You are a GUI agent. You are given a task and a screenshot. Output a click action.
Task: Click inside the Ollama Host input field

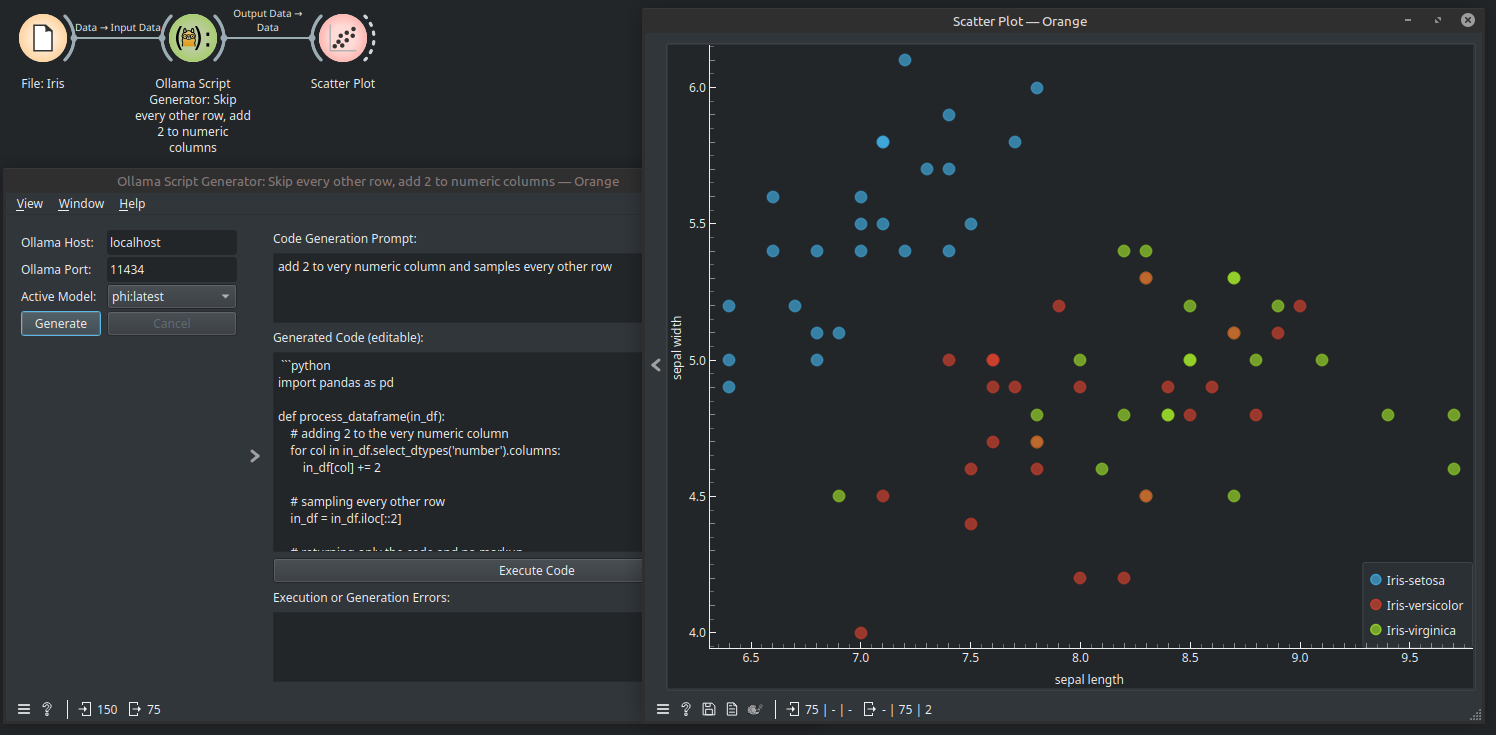pos(171,242)
